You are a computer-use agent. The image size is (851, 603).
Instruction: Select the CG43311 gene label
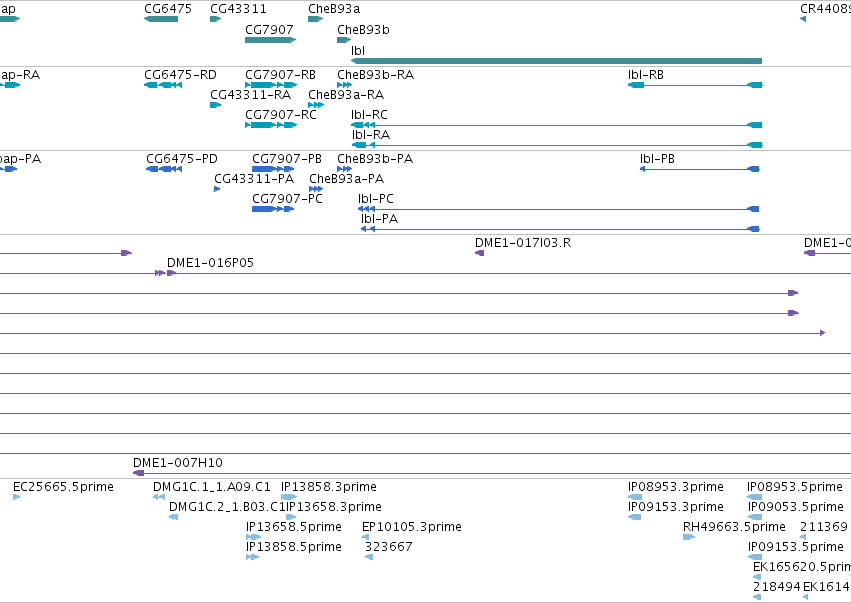pos(238,9)
